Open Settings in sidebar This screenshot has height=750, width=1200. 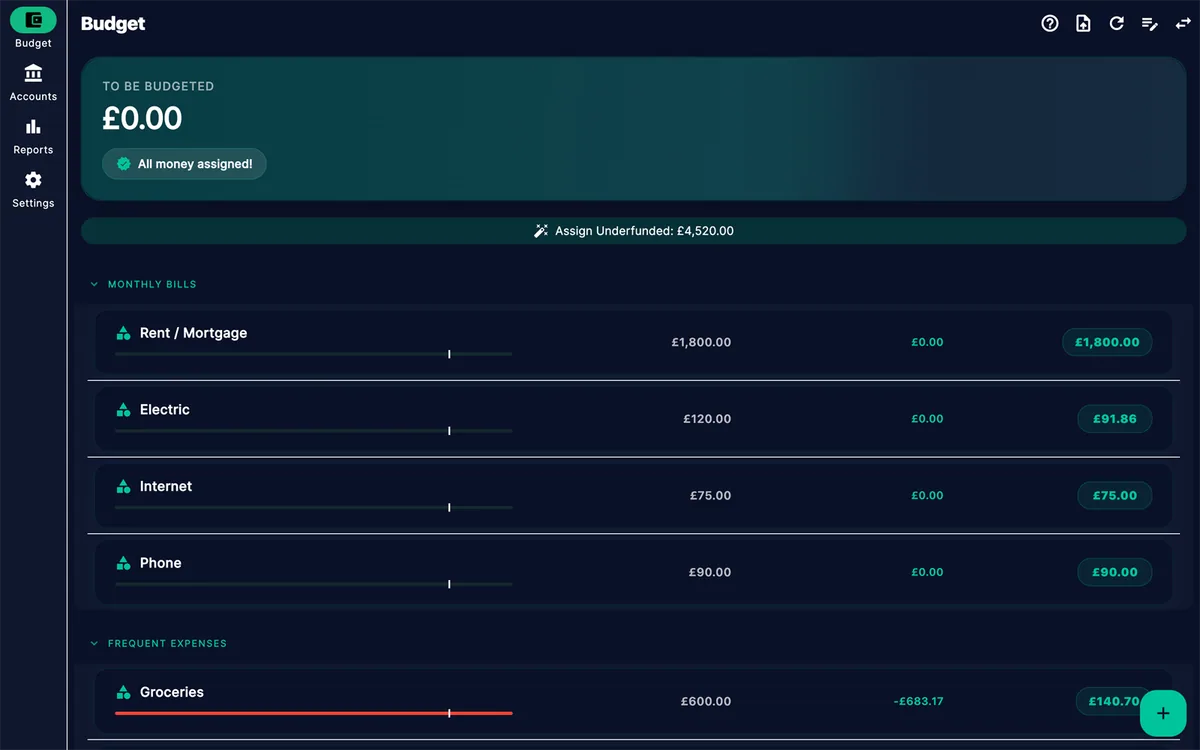coord(33,188)
